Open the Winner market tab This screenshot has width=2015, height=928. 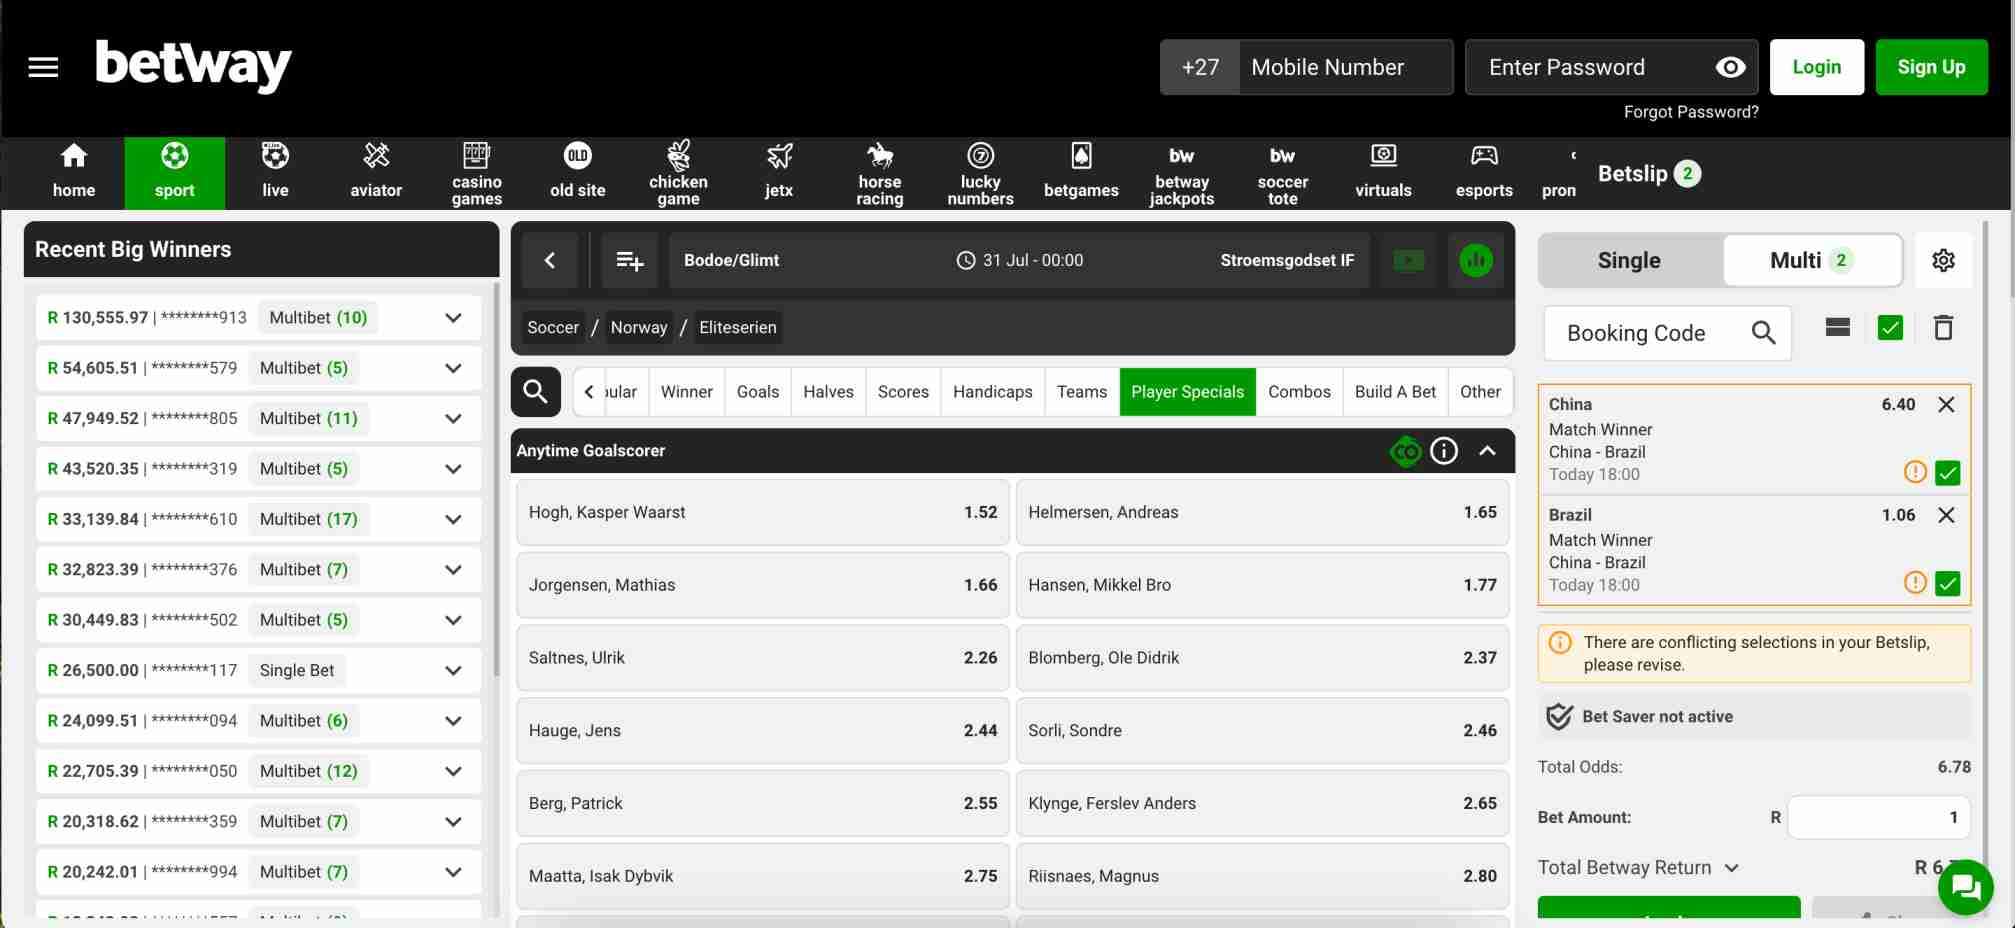[x=687, y=392]
